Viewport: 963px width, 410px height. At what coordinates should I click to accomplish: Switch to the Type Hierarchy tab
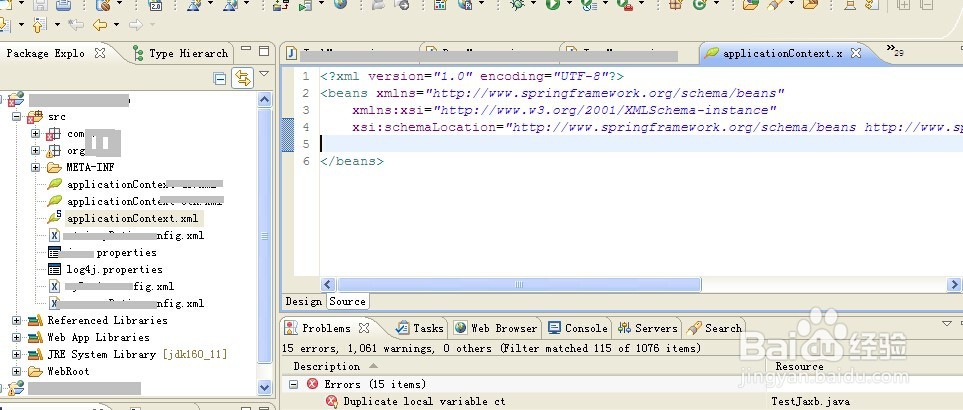pyautogui.click(x=181, y=53)
